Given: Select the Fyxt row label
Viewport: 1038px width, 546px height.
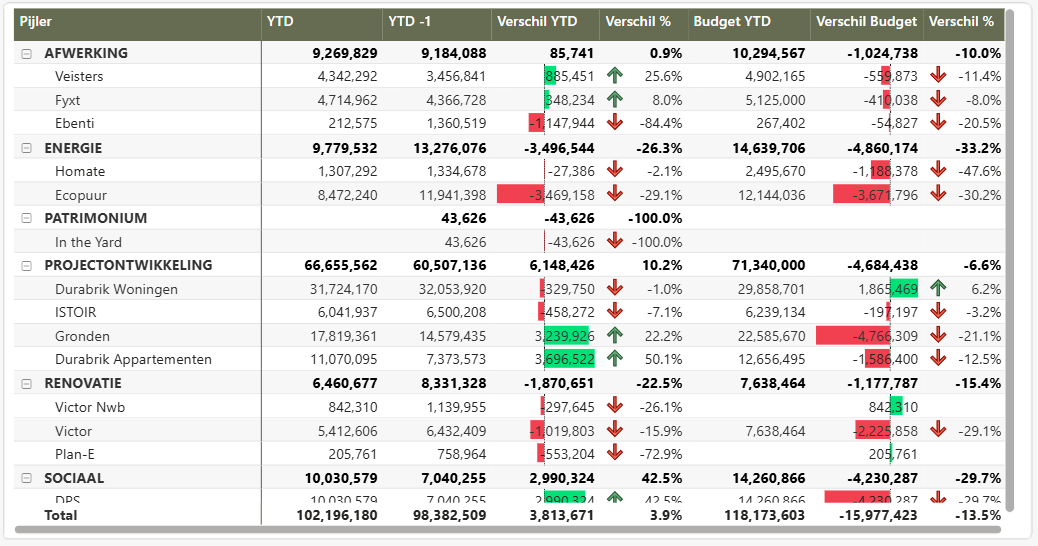Looking at the screenshot, I should coord(68,101).
